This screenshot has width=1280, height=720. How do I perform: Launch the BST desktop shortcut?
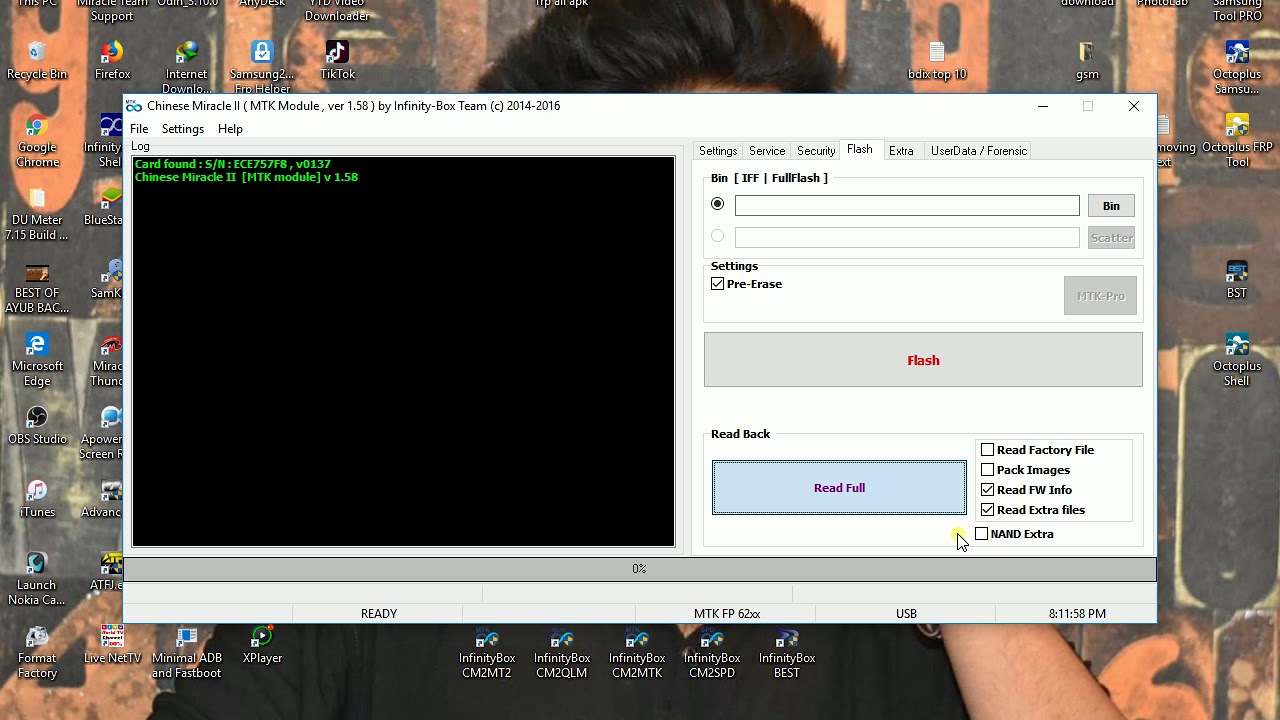point(1237,280)
